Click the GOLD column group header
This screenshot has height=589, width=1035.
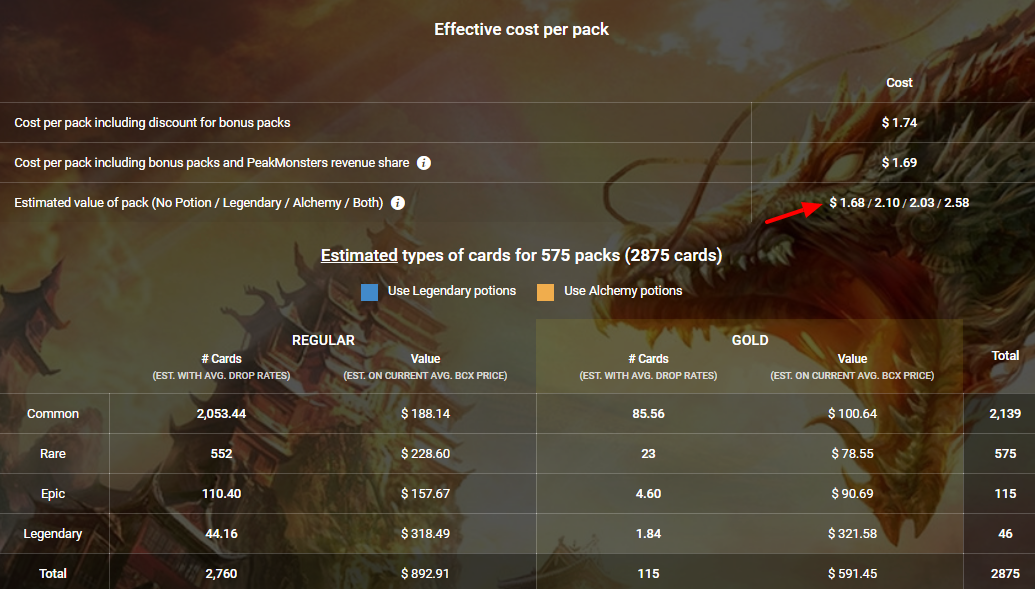click(x=750, y=340)
